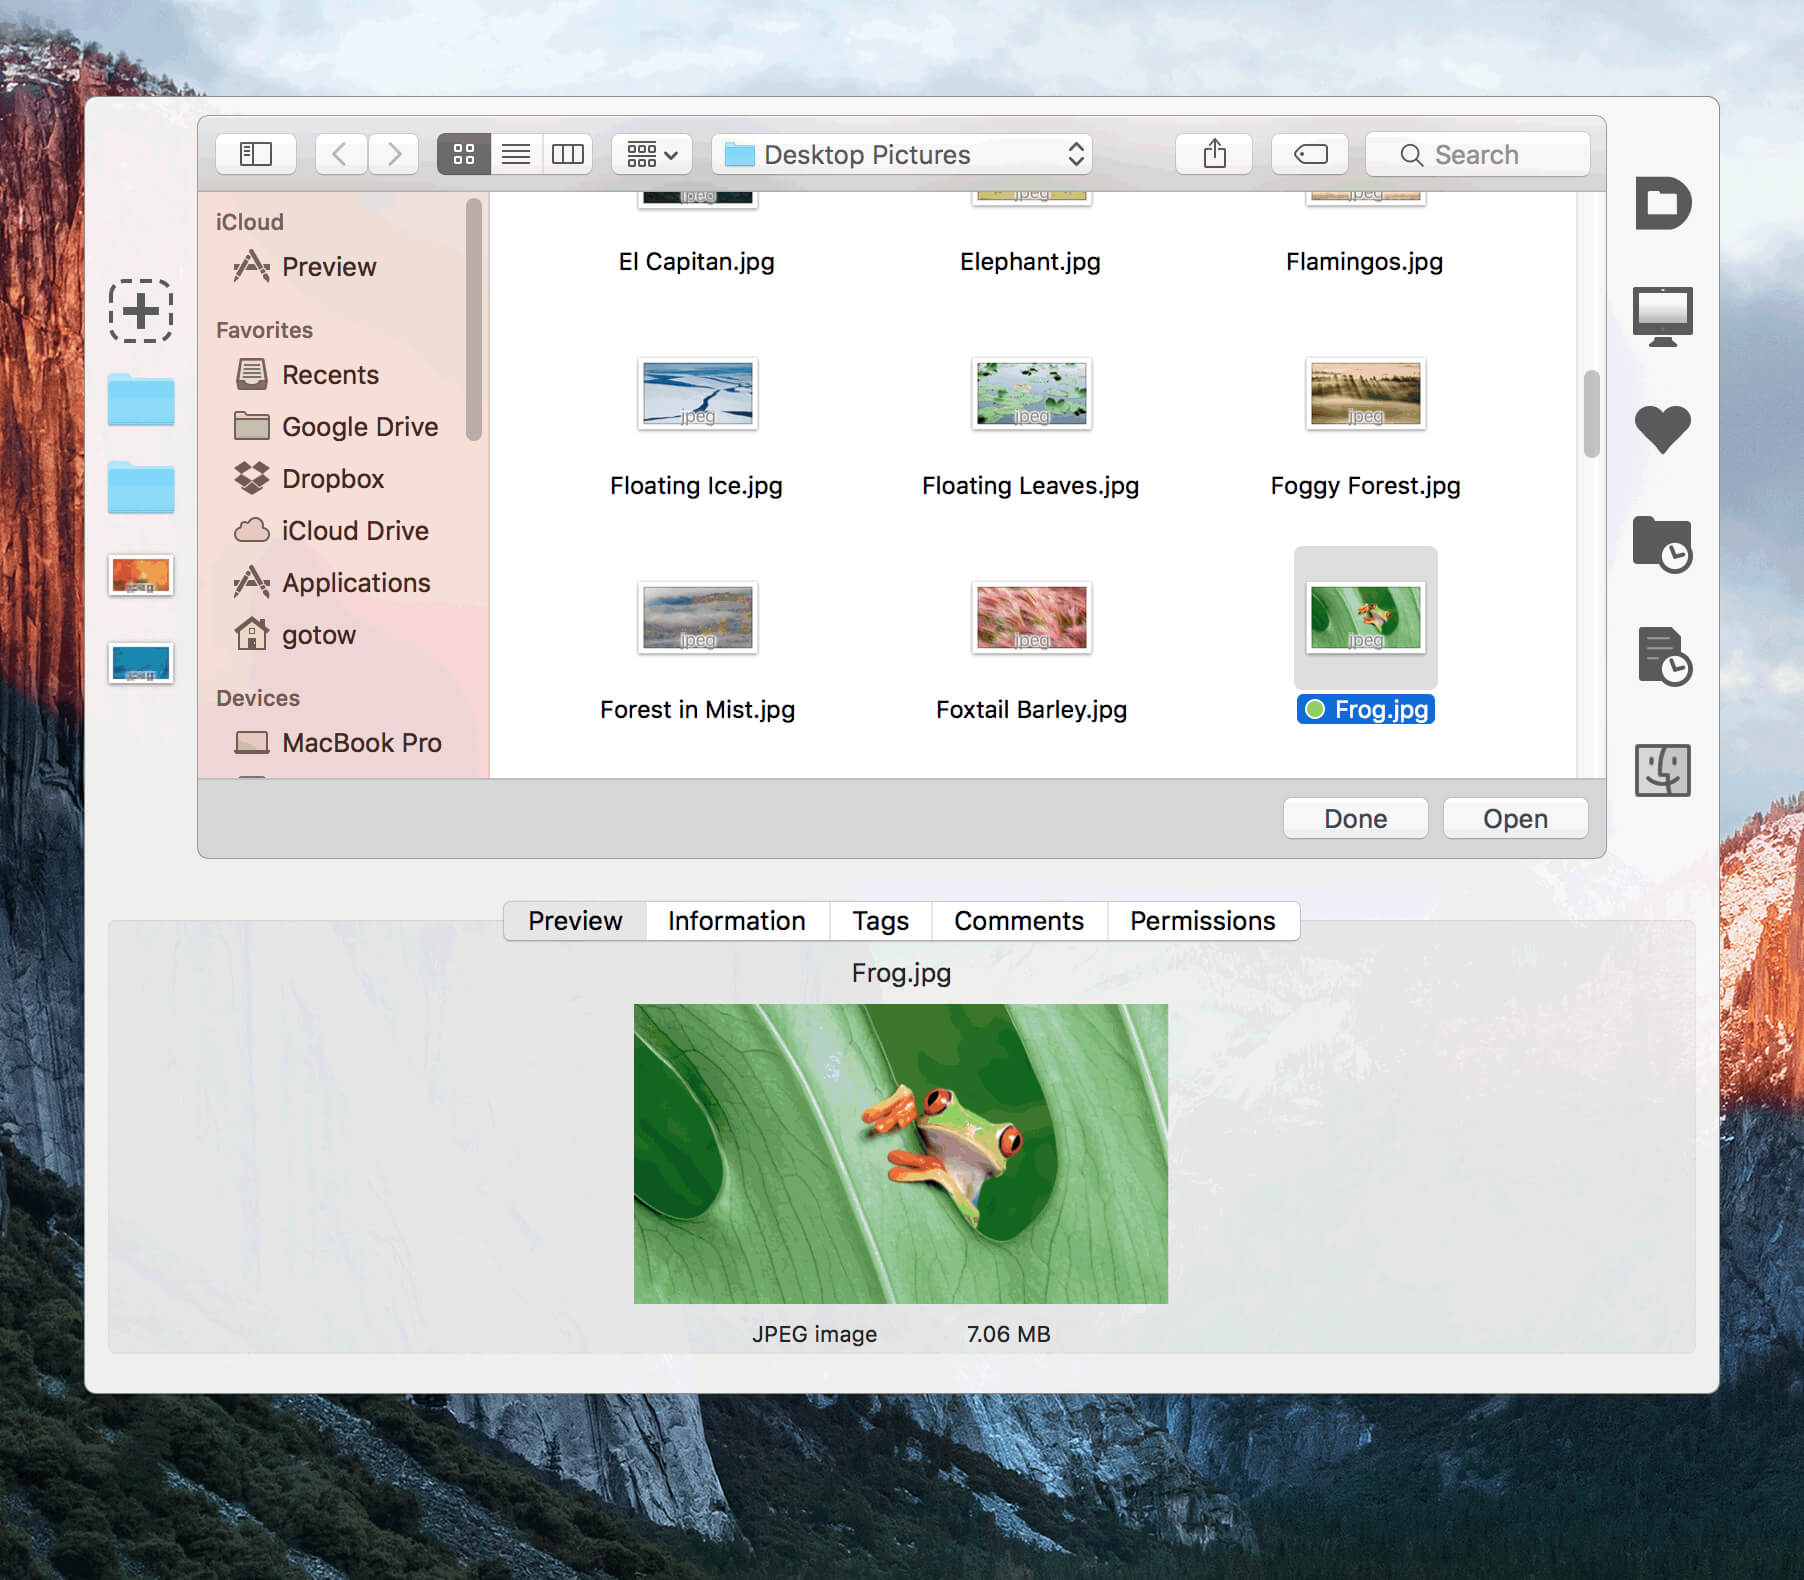
Task: Select Preview under iCloud in sidebar
Action: [x=328, y=267]
